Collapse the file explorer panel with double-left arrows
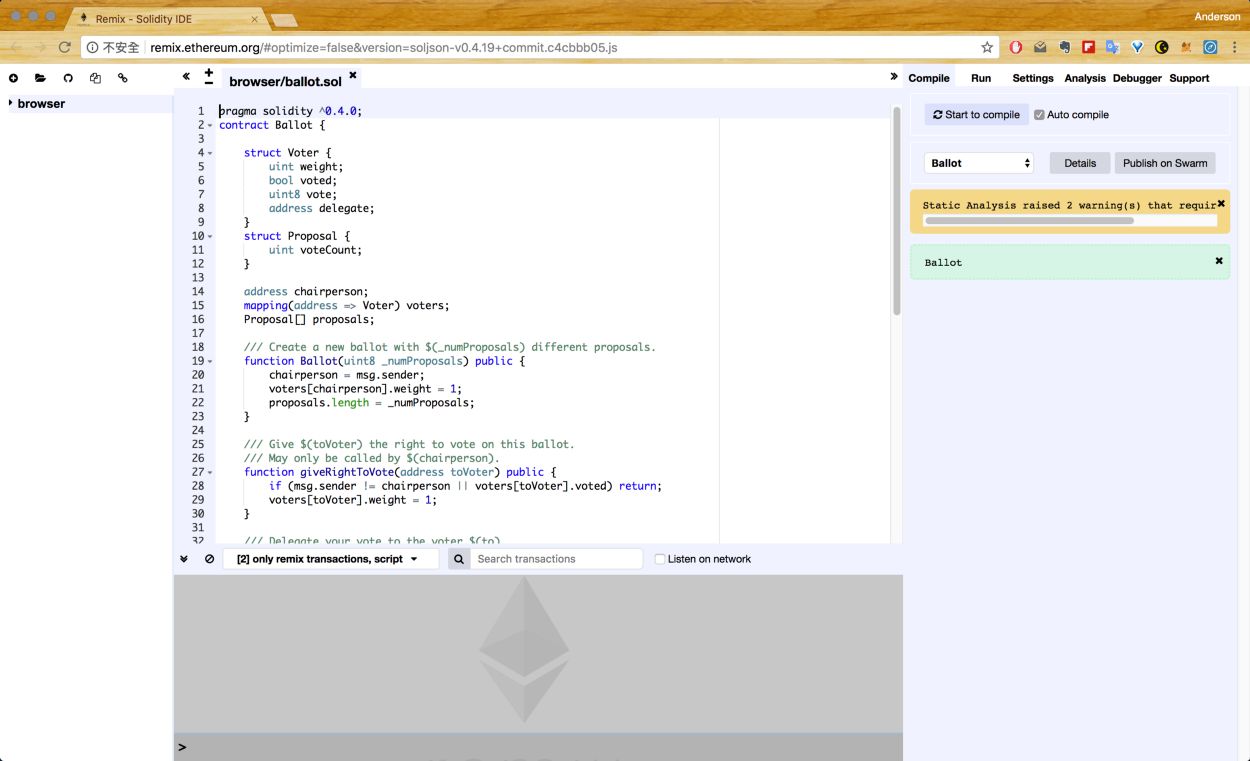 pyautogui.click(x=186, y=76)
